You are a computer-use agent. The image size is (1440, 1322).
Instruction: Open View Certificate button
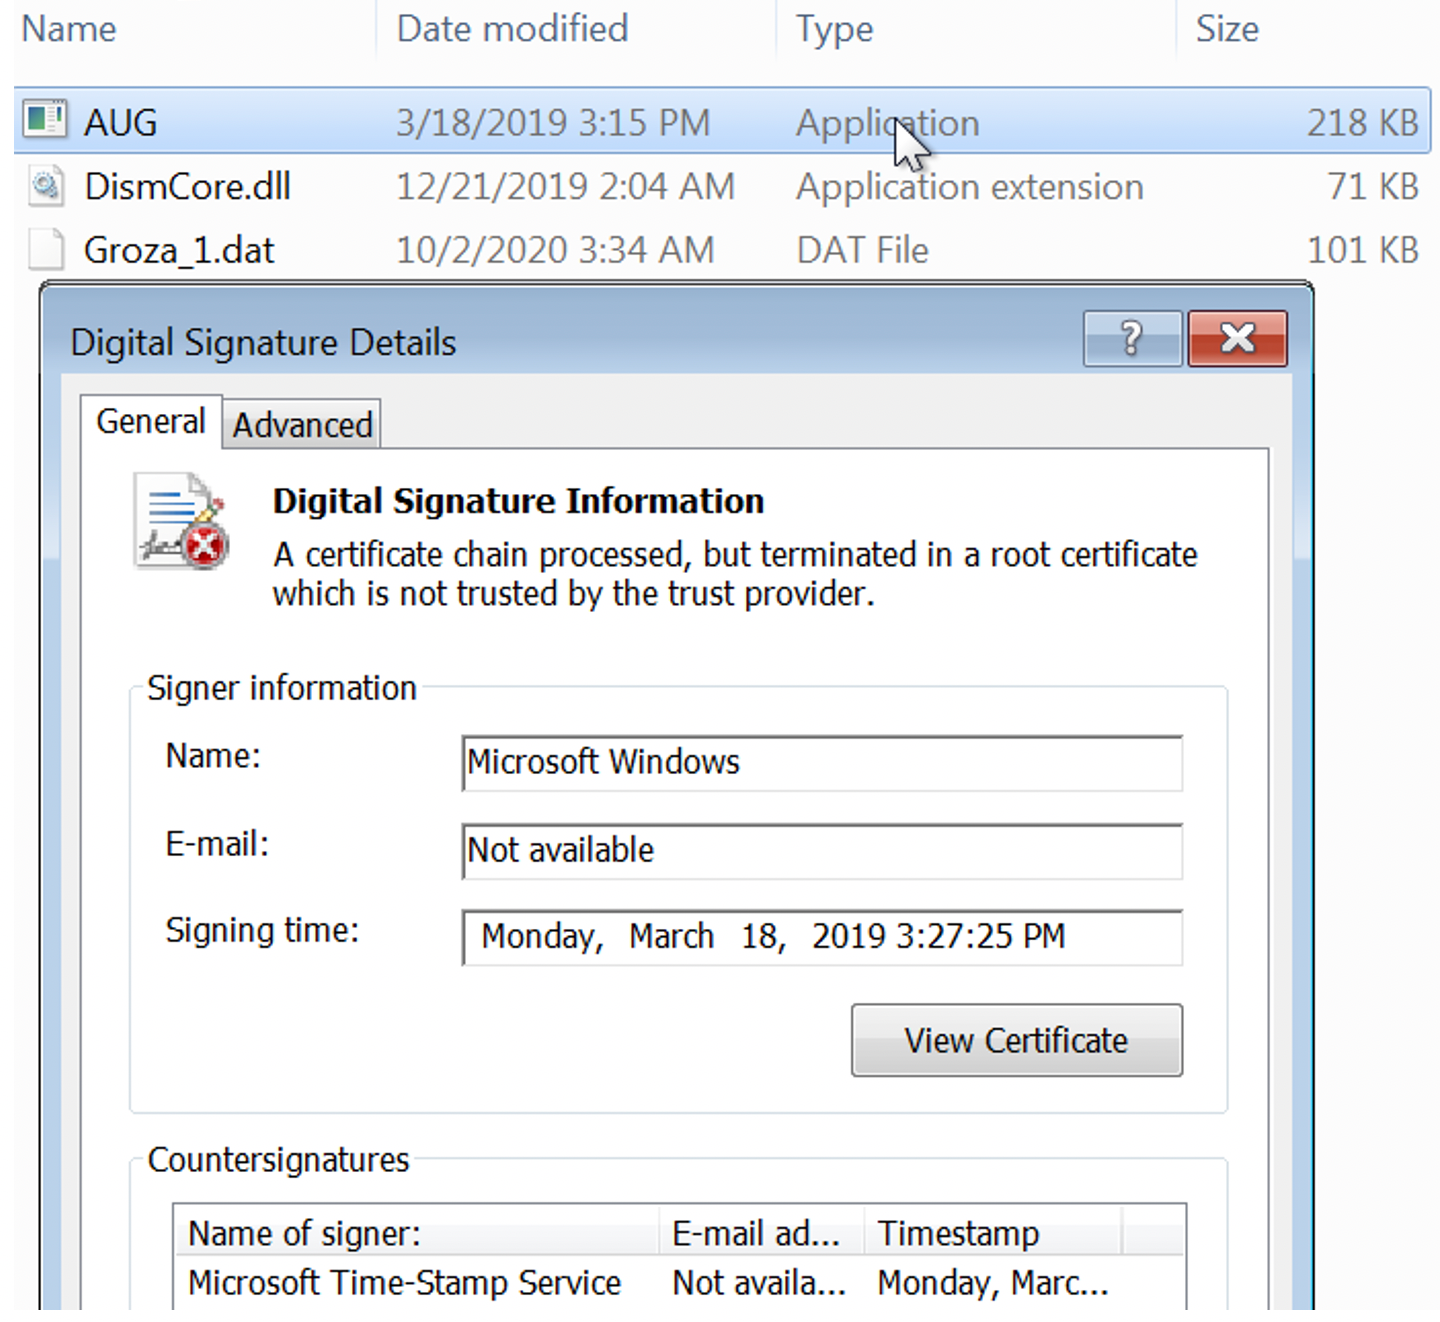coord(1017,1040)
